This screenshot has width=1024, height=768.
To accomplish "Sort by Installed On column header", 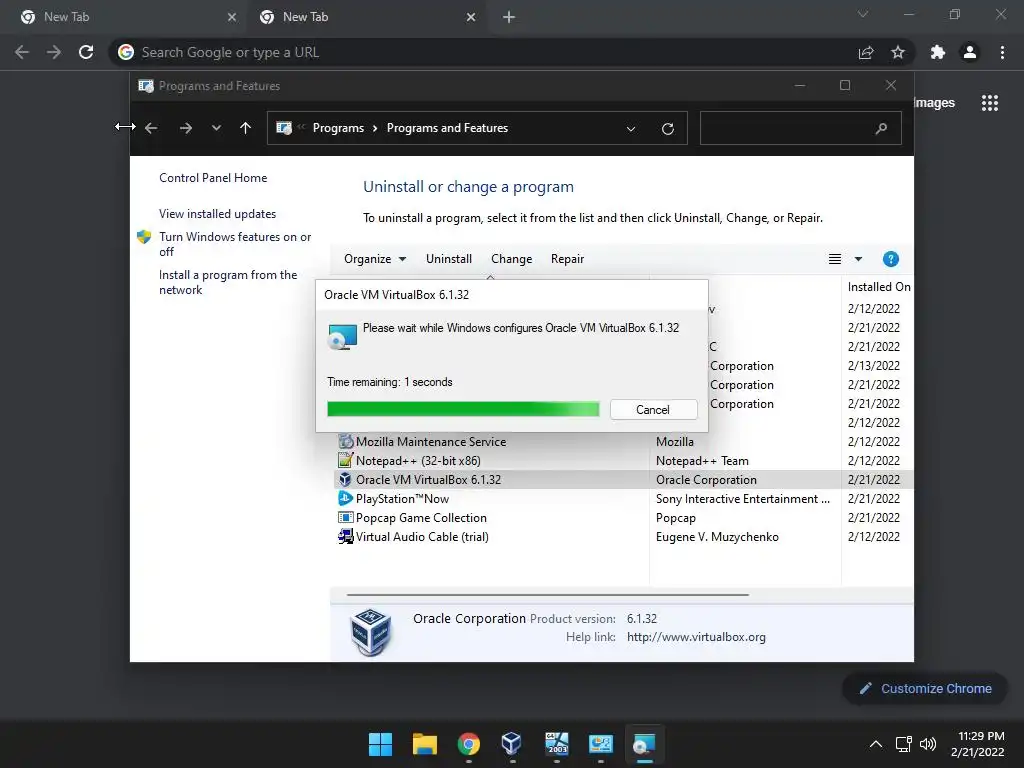I will pyautogui.click(x=878, y=287).
